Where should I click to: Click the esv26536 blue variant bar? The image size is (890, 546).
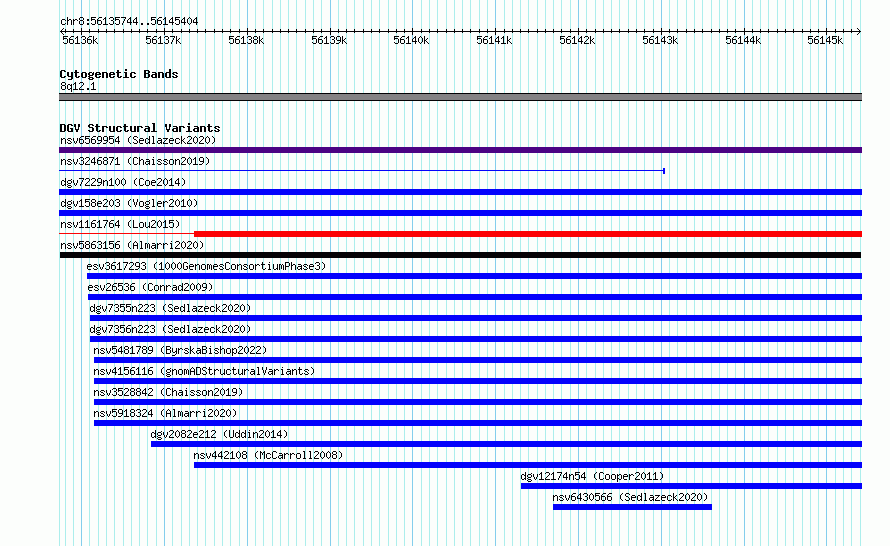click(475, 297)
